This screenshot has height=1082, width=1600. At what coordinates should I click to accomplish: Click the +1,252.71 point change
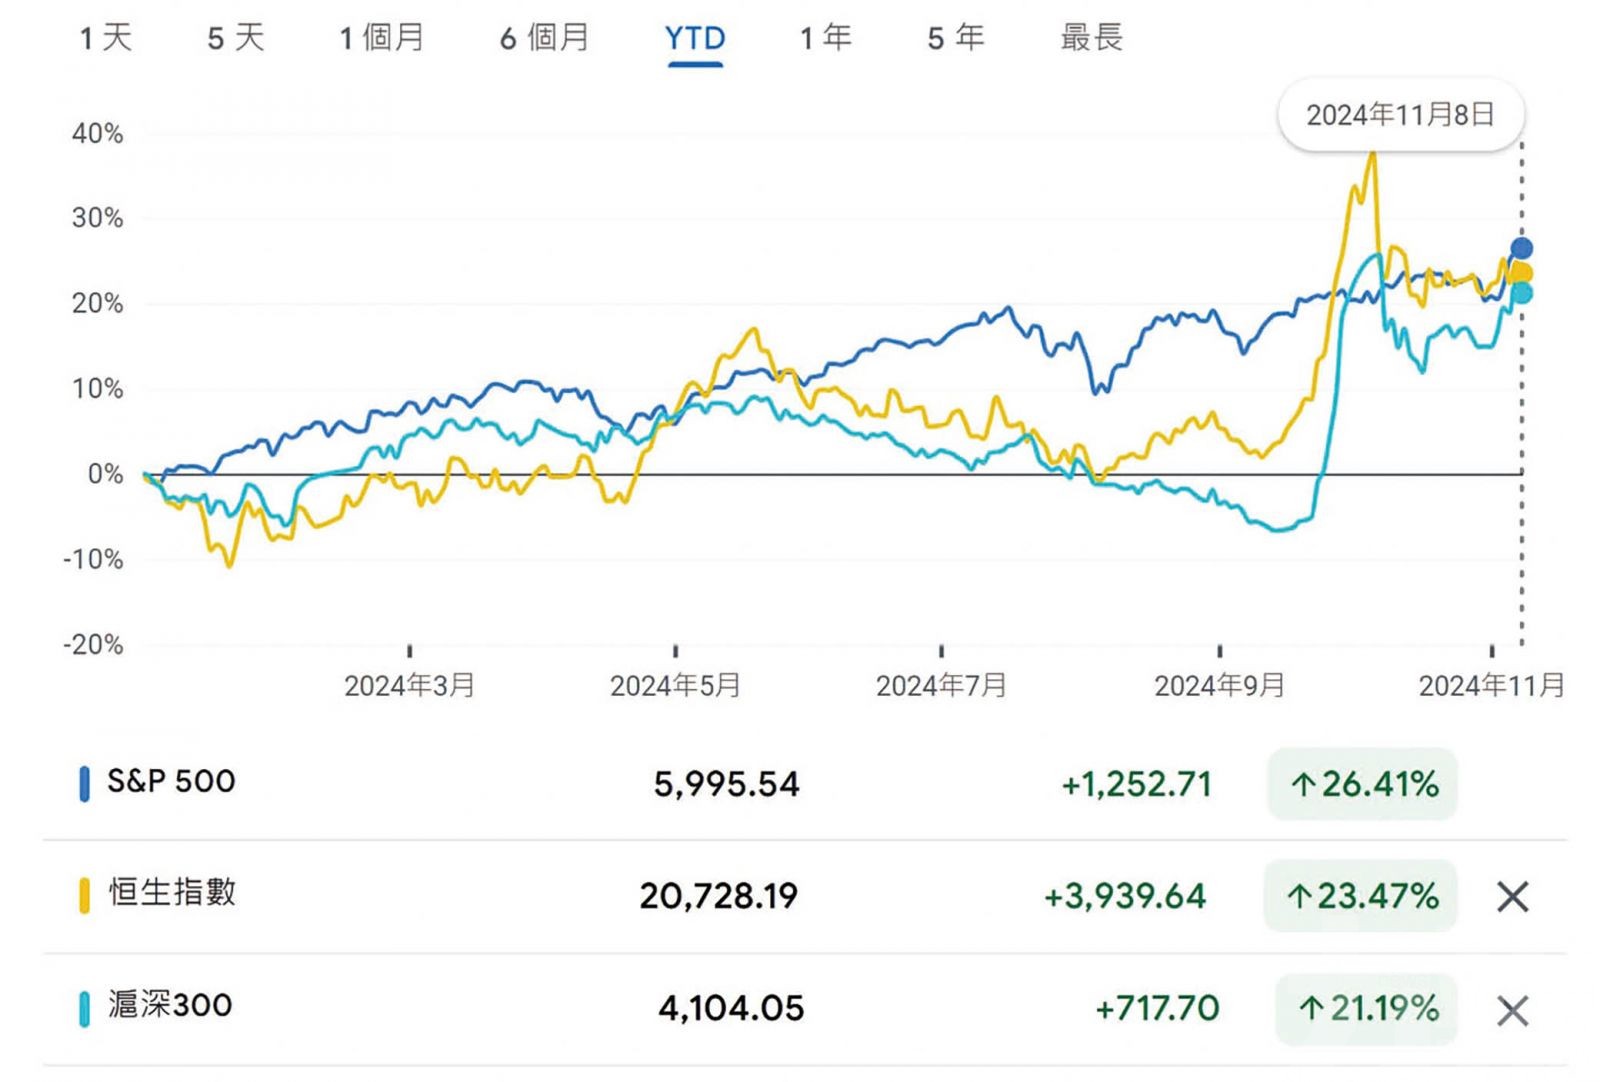1136,785
